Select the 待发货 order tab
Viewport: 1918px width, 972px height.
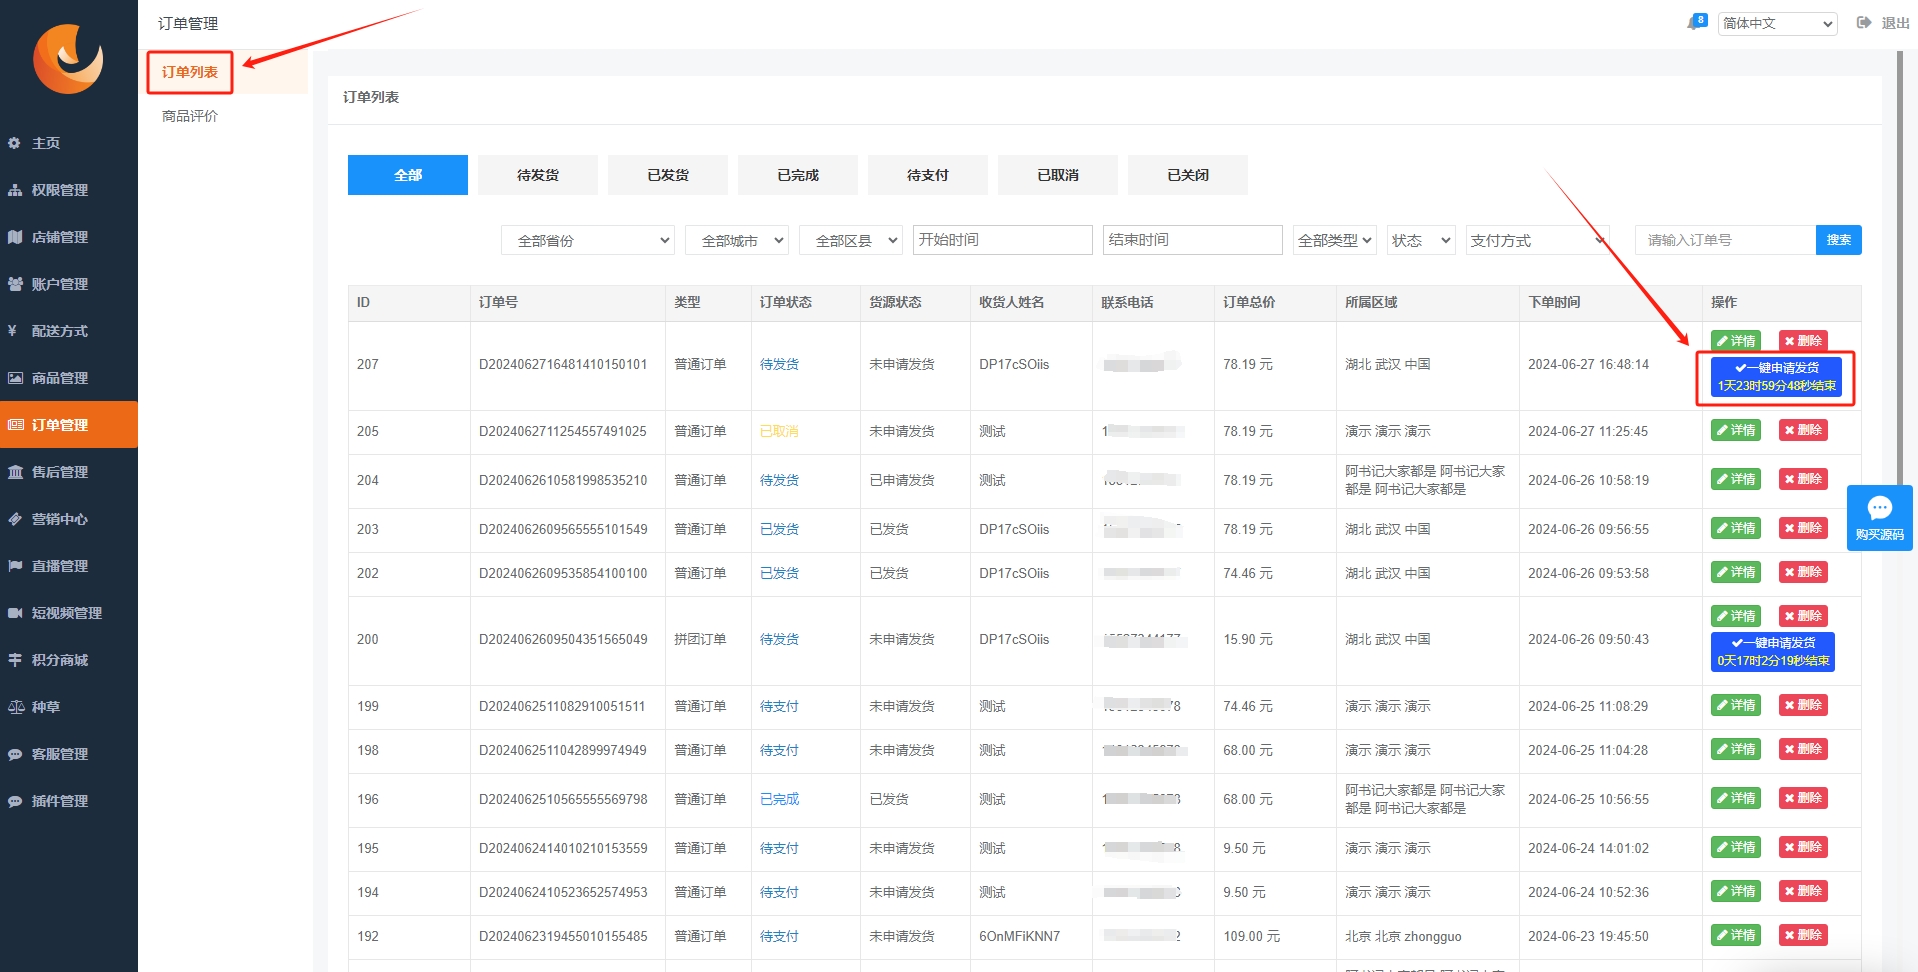[538, 175]
